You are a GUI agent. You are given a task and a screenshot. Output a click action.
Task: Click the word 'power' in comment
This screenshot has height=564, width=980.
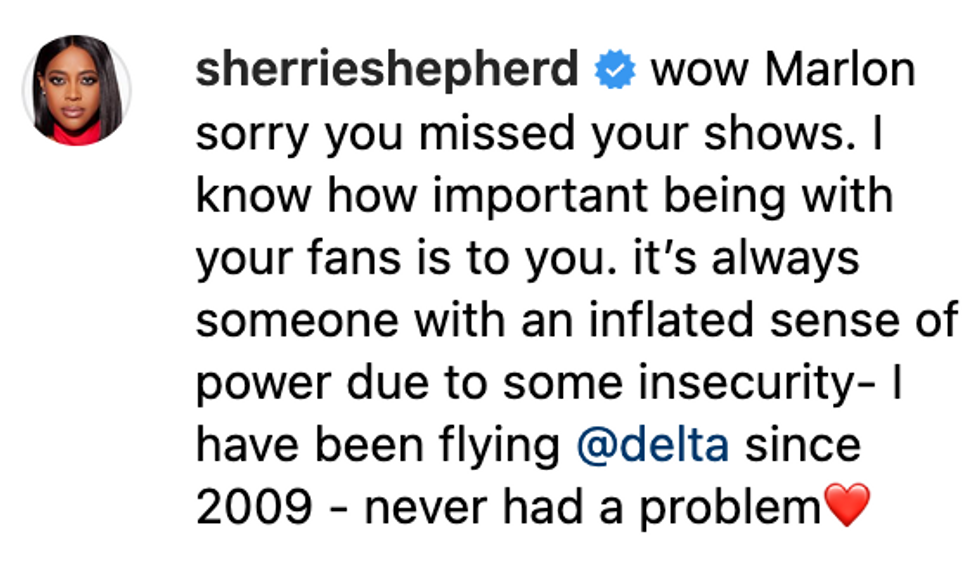click(x=263, y=385)
